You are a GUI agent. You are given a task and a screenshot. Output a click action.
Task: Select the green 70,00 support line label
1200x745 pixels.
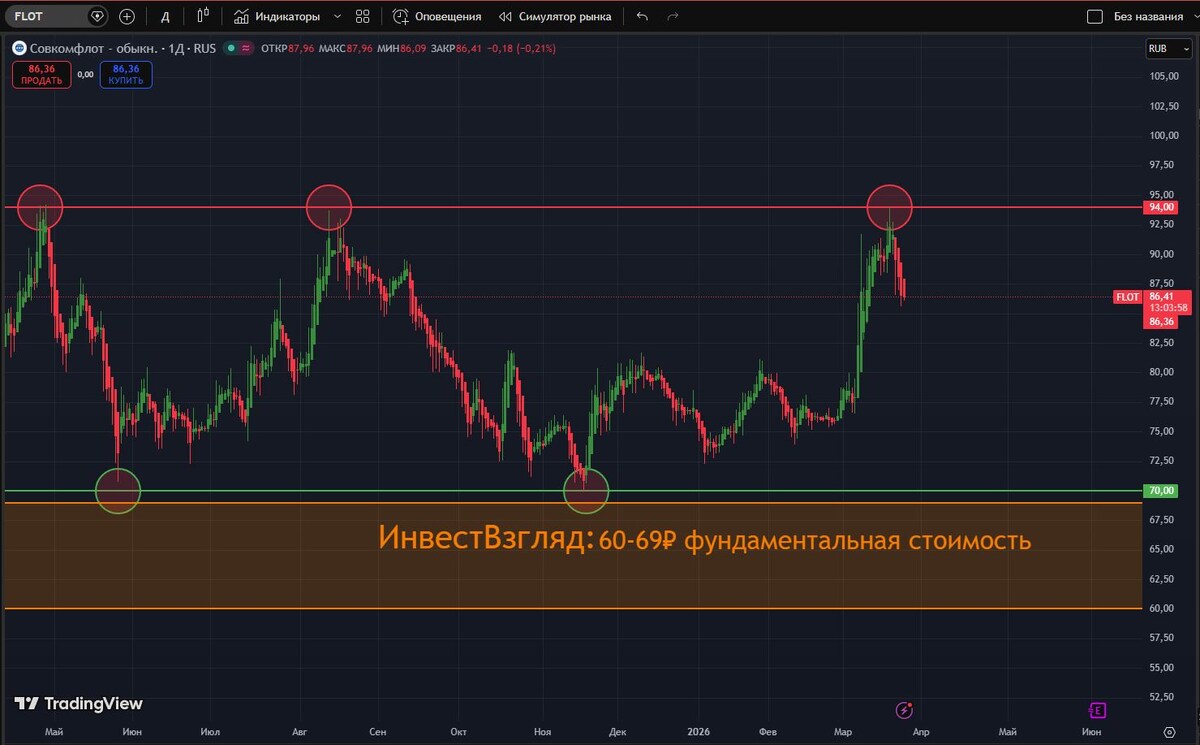point(1161,491)
